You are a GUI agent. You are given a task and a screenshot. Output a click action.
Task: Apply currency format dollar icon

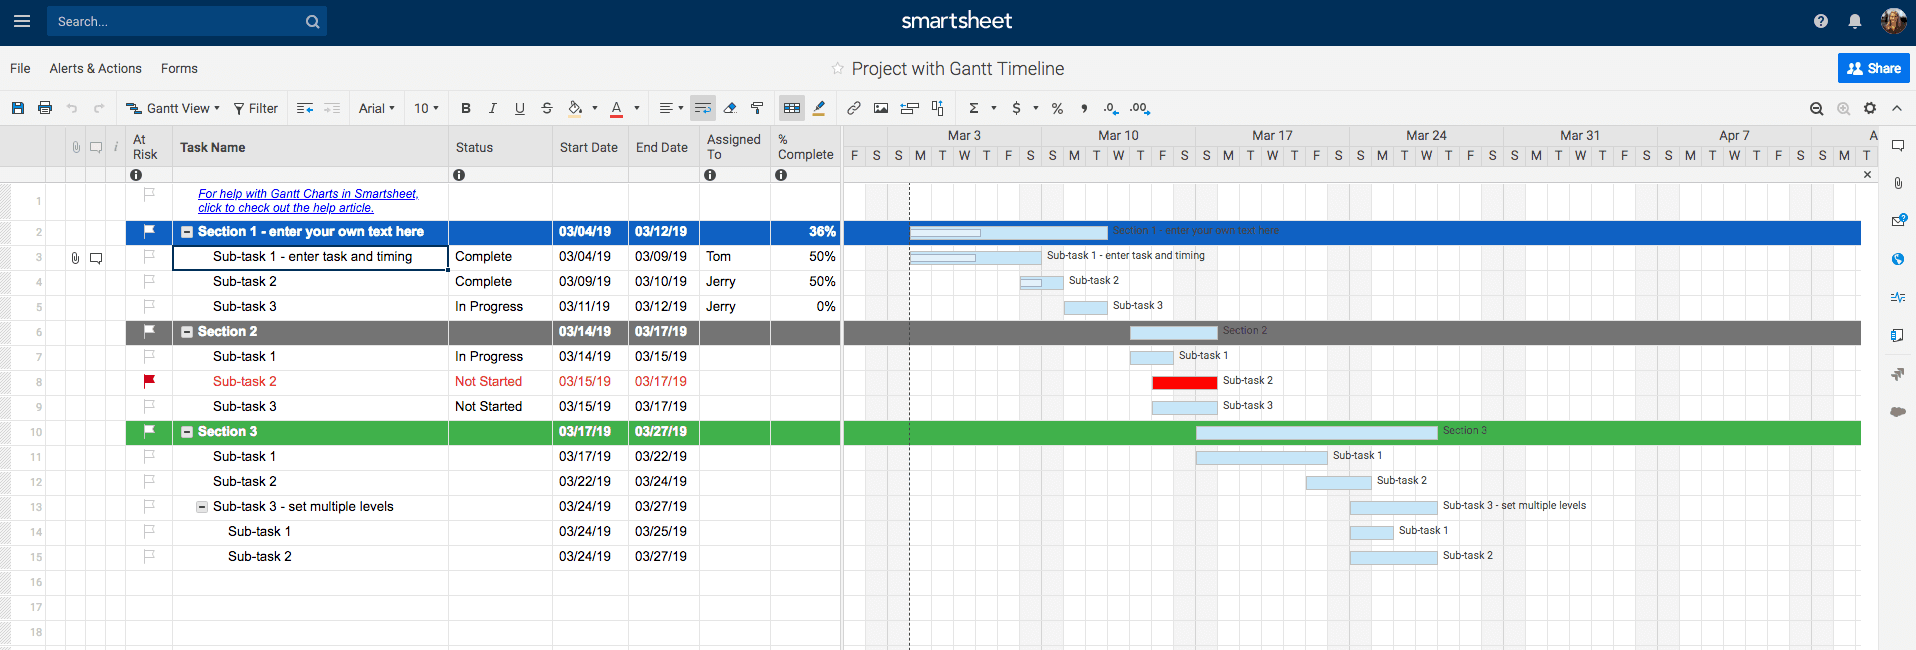[x=1017, y=108]
